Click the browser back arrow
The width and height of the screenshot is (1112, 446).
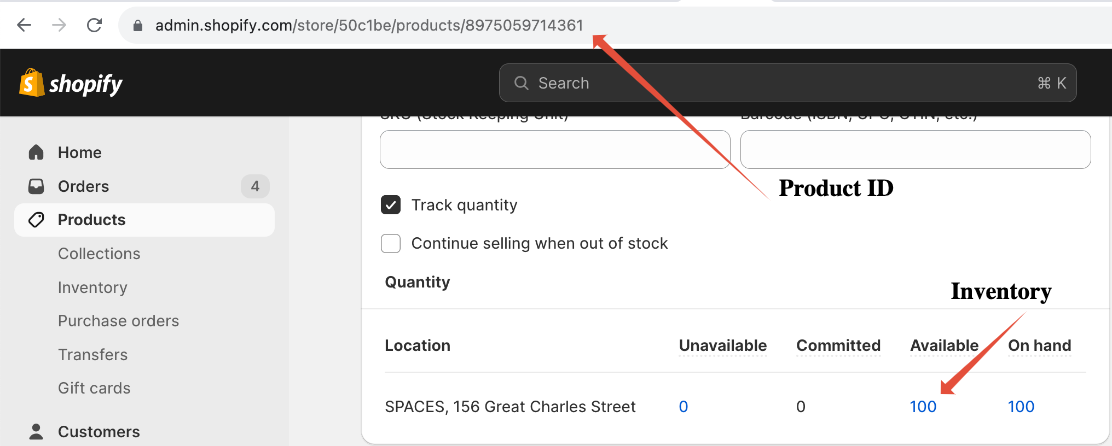24,26
